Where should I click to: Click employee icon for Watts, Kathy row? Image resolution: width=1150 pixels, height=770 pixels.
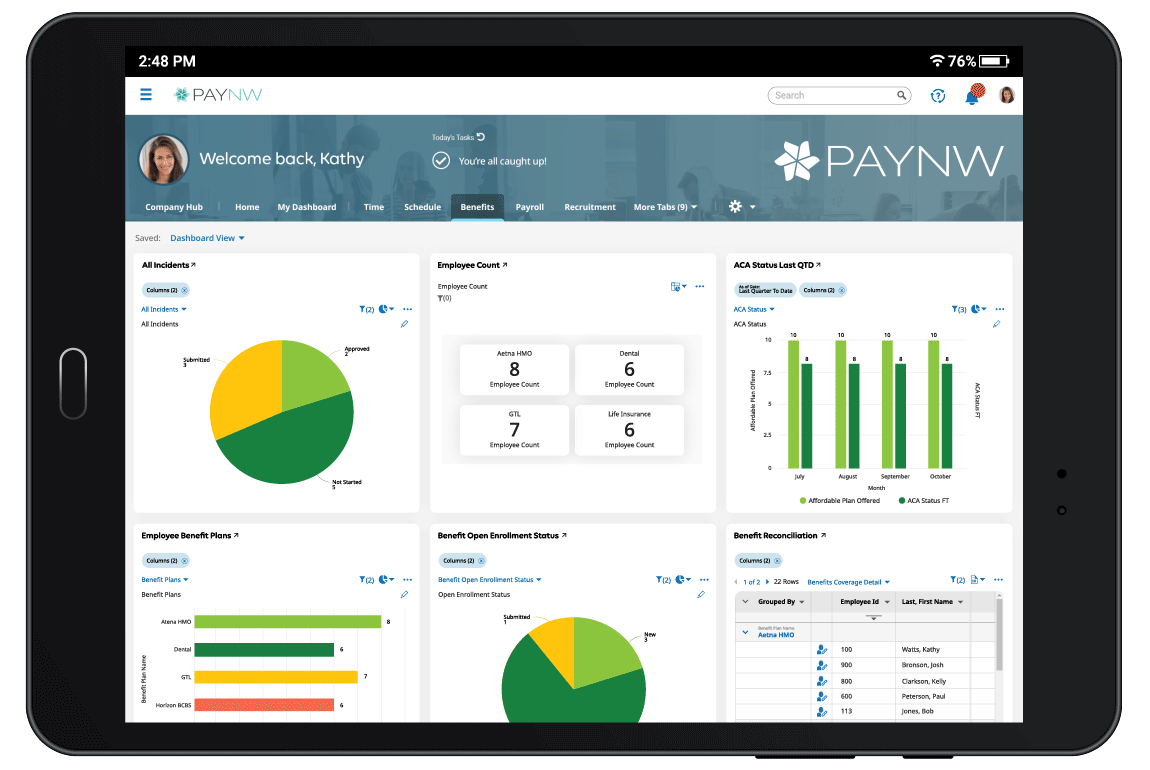(822, 650)
